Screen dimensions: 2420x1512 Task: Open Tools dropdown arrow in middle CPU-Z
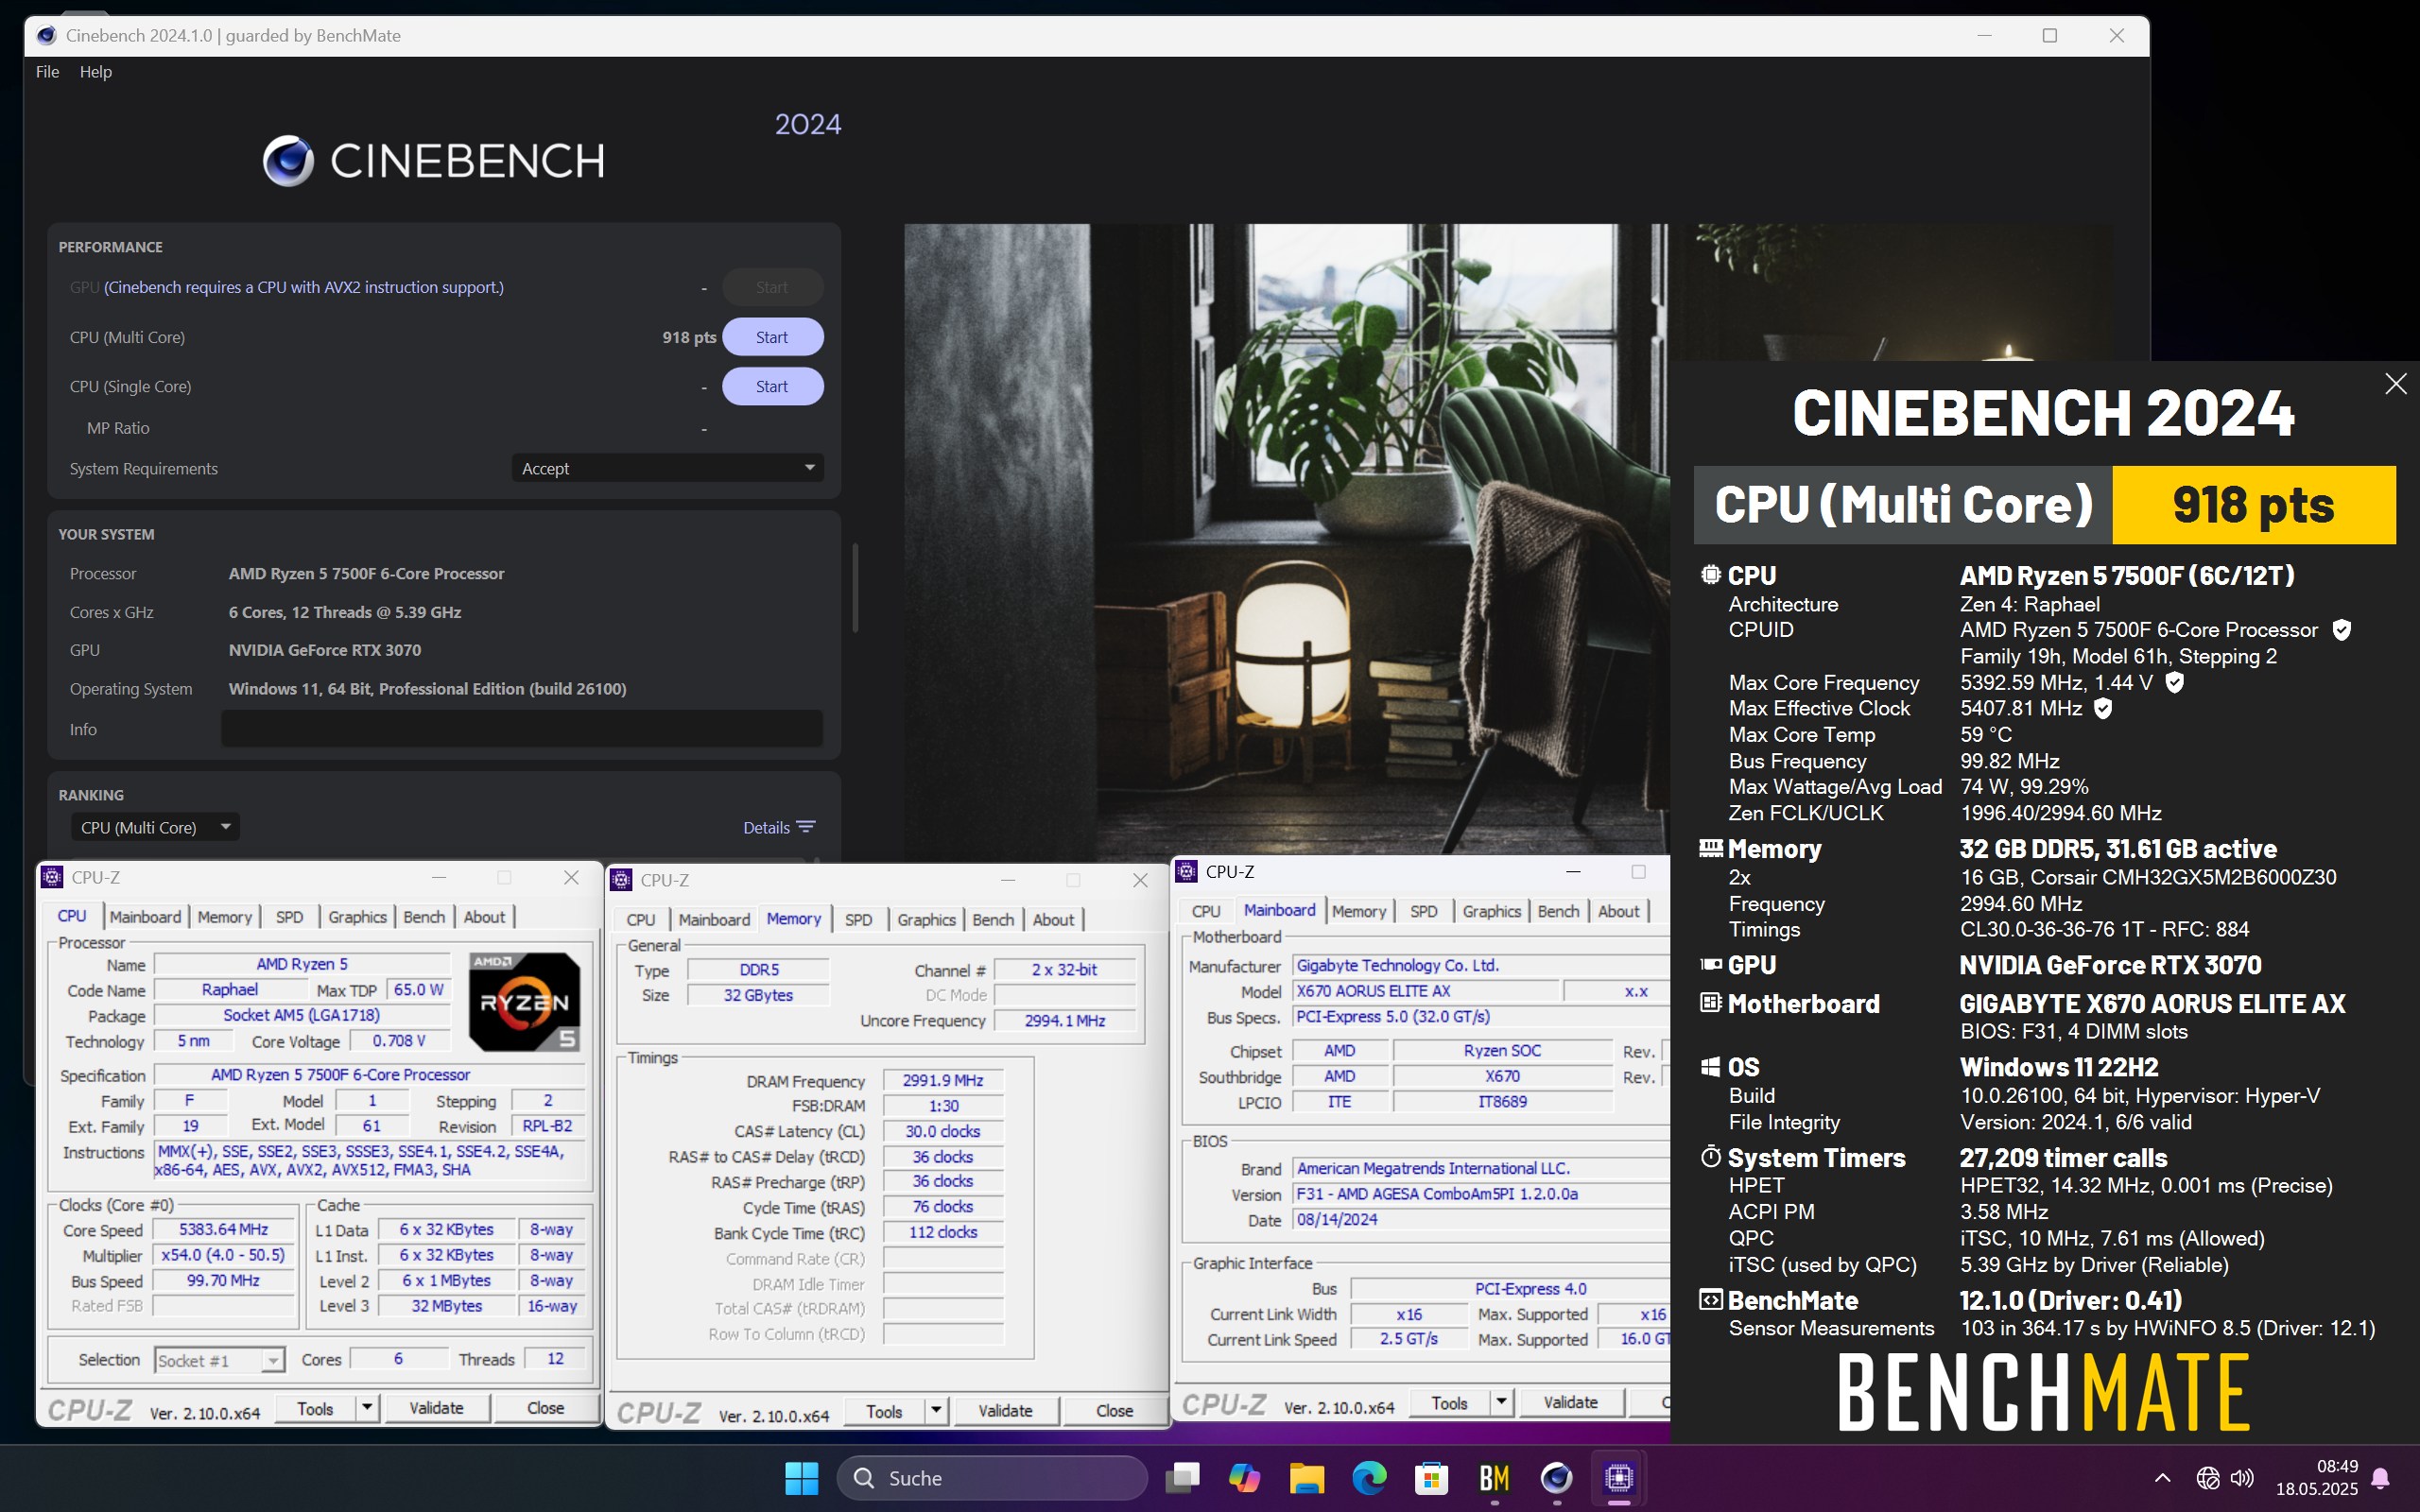click(936, 1411)
